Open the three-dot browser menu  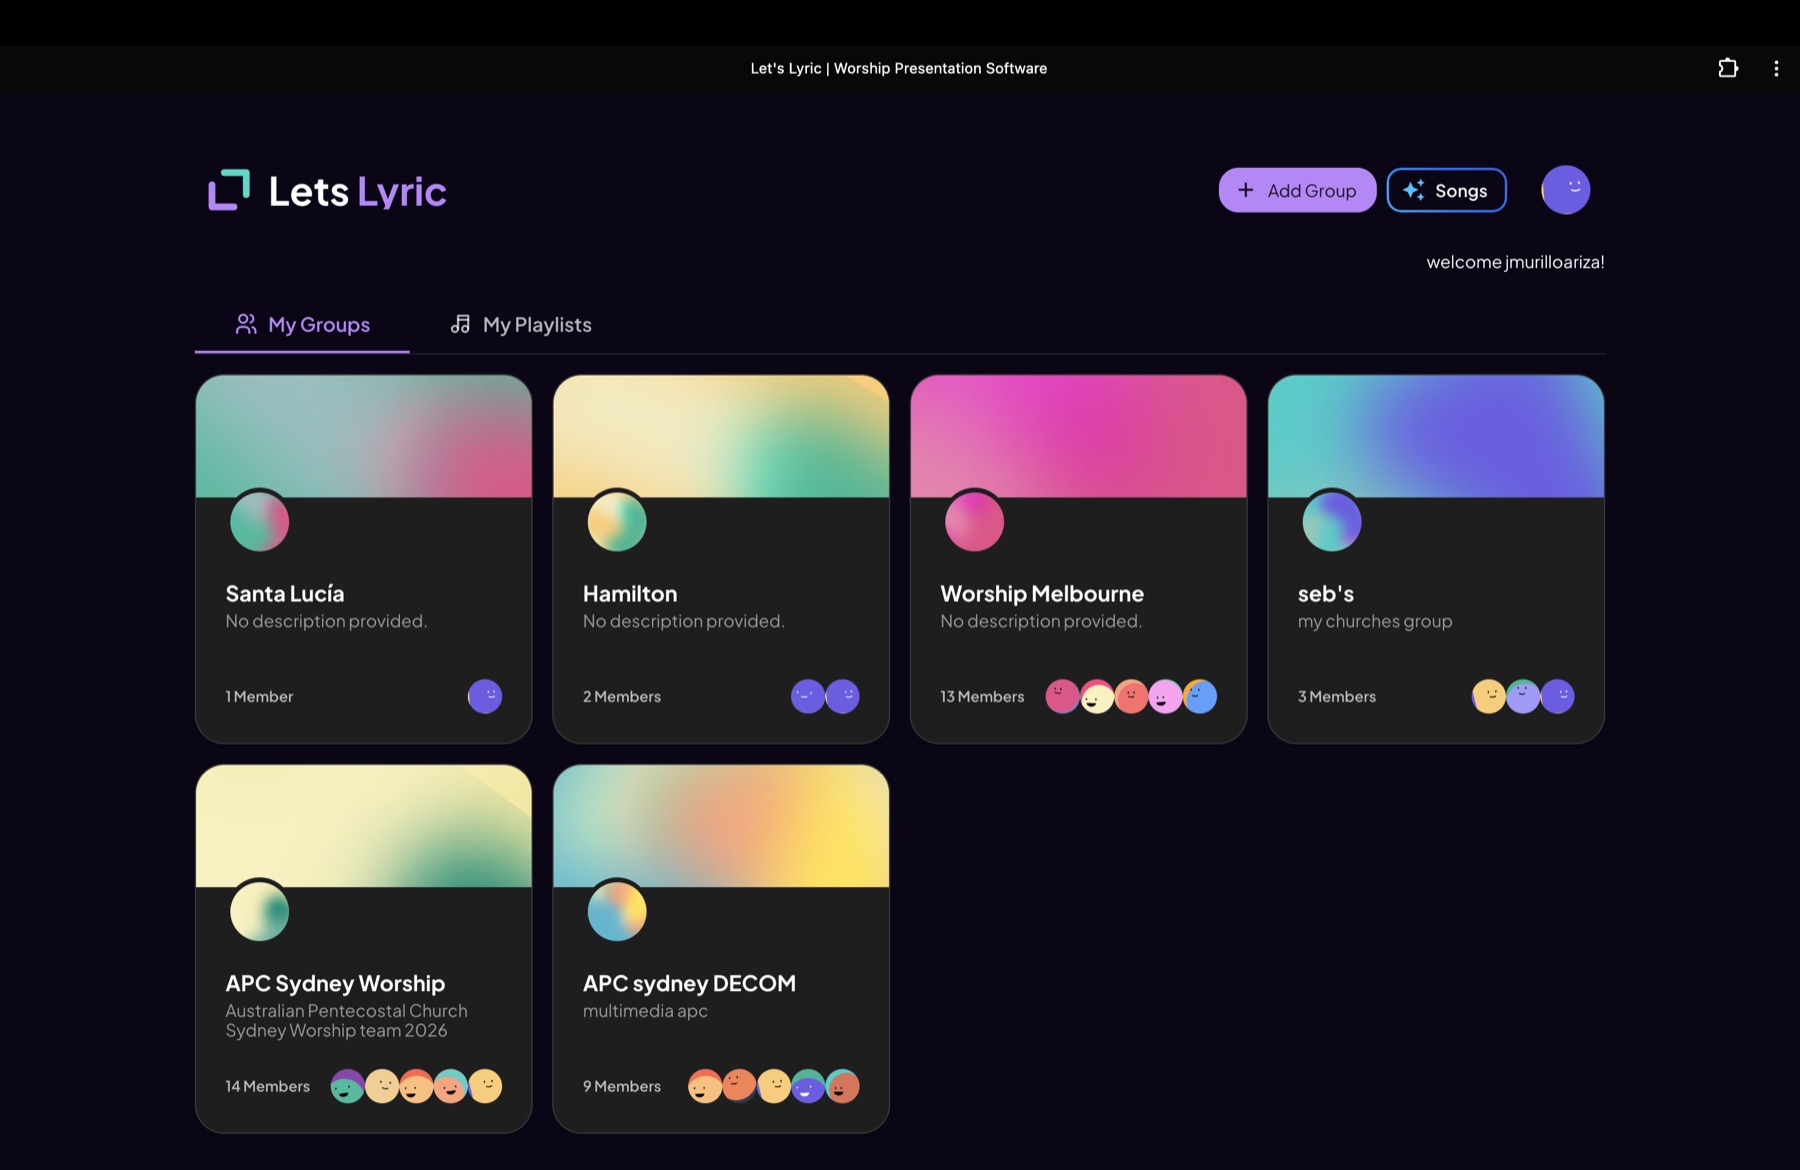point(1776,68)
